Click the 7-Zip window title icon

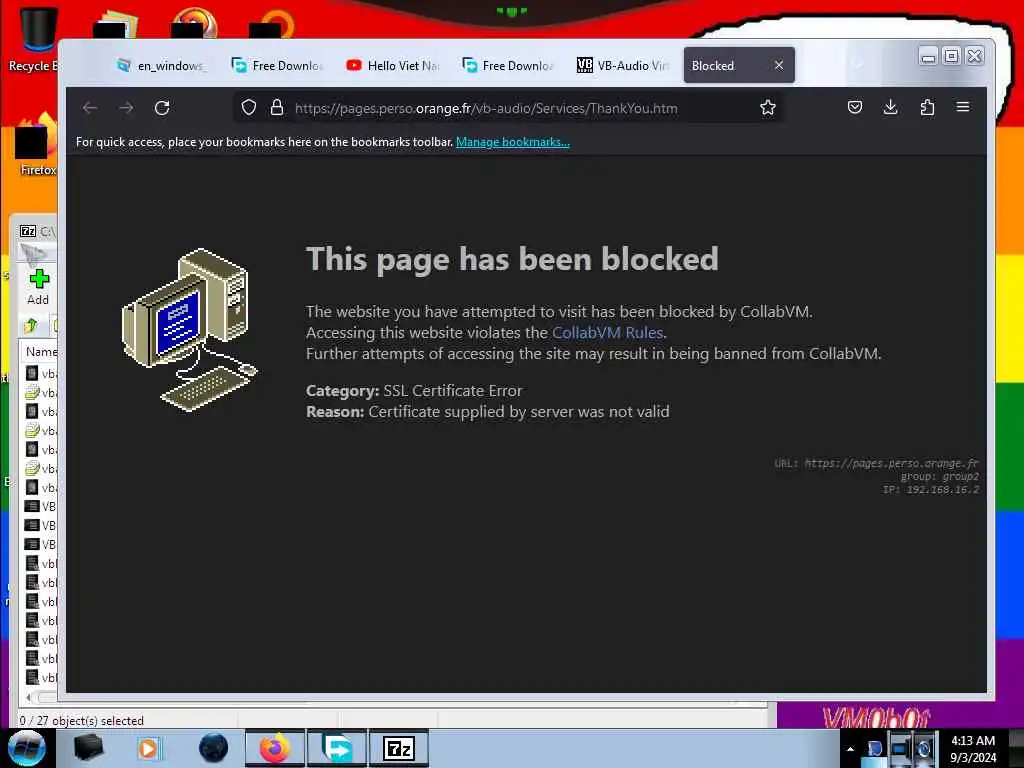pos(28,231)
